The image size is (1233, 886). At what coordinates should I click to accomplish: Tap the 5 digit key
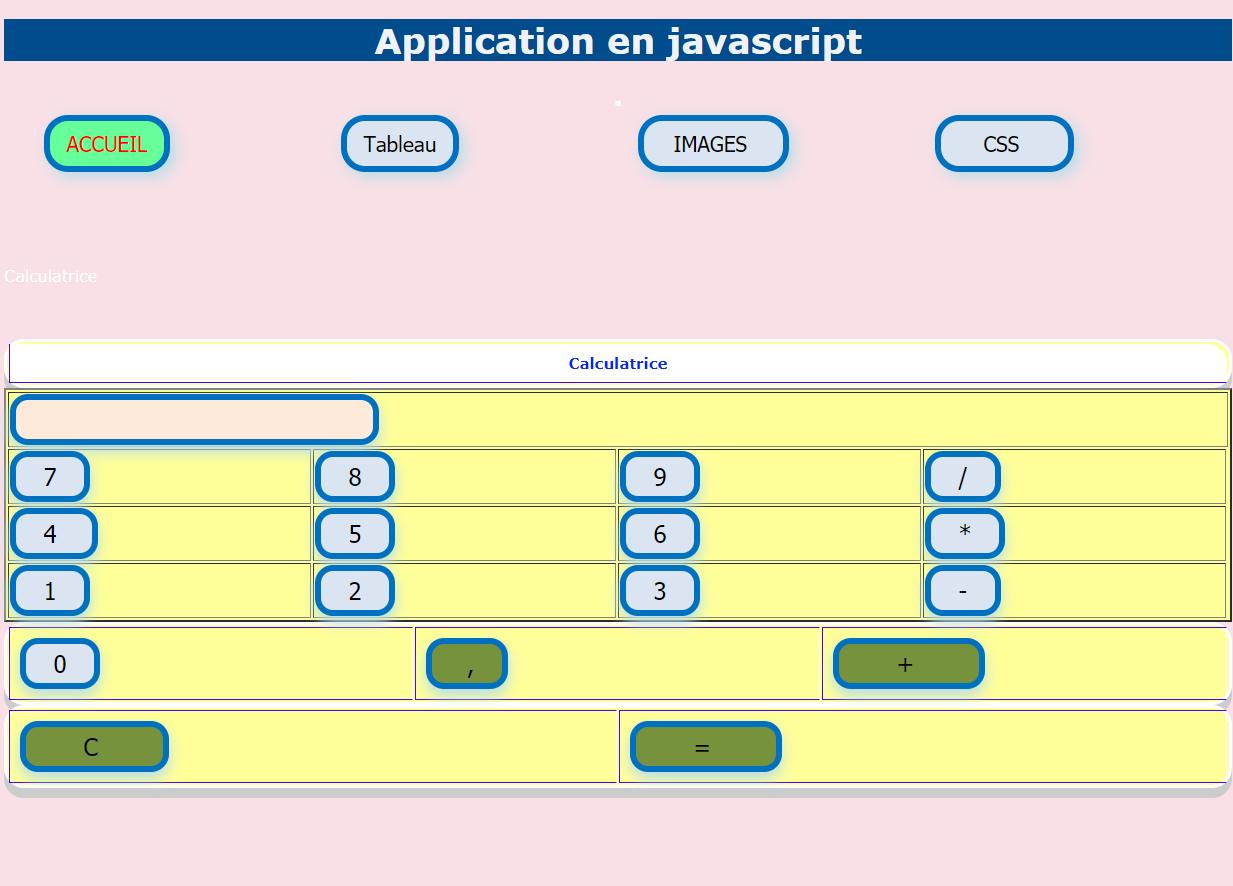[355, 534]
